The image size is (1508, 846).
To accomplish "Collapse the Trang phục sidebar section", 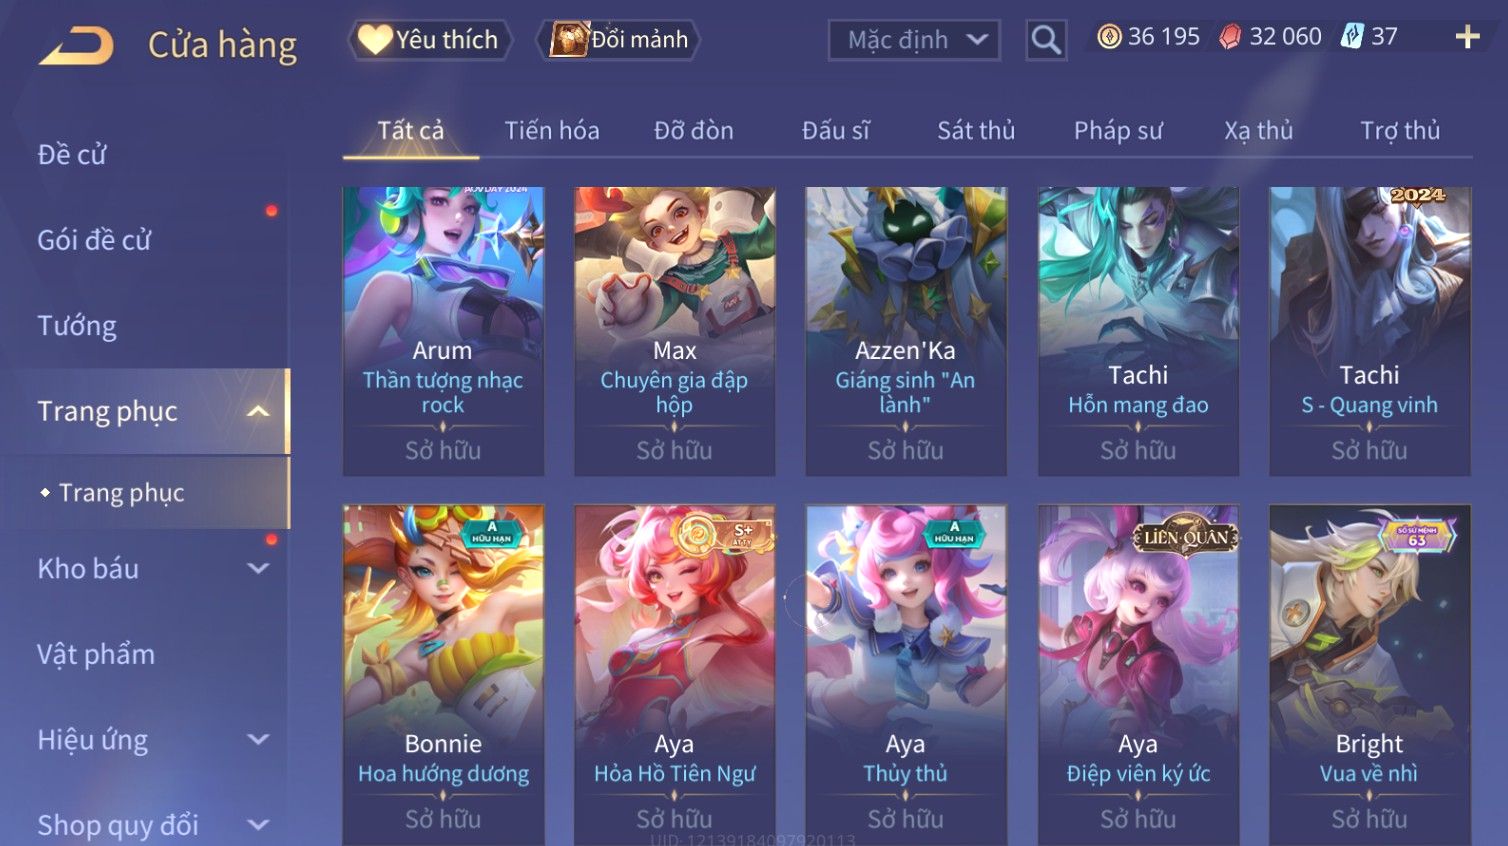I will [x=258, y=411].
